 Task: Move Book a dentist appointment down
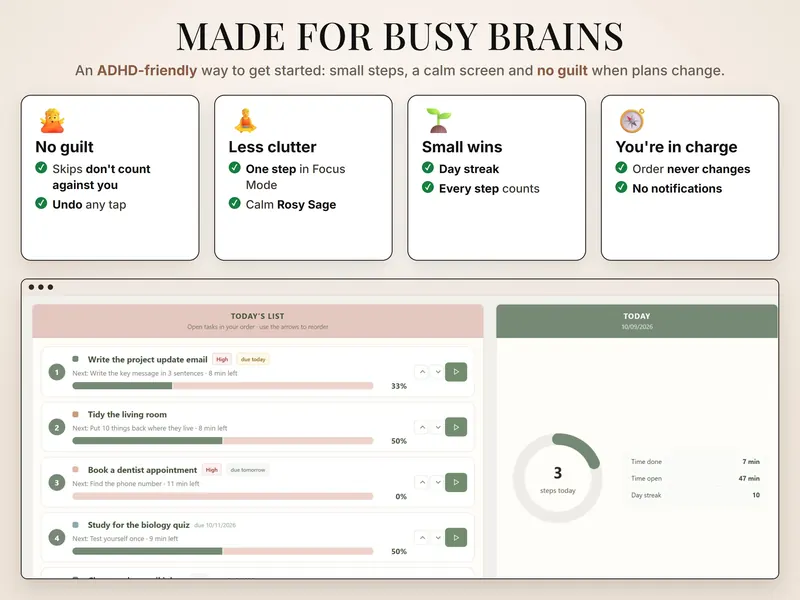click(x=438, y=482)
